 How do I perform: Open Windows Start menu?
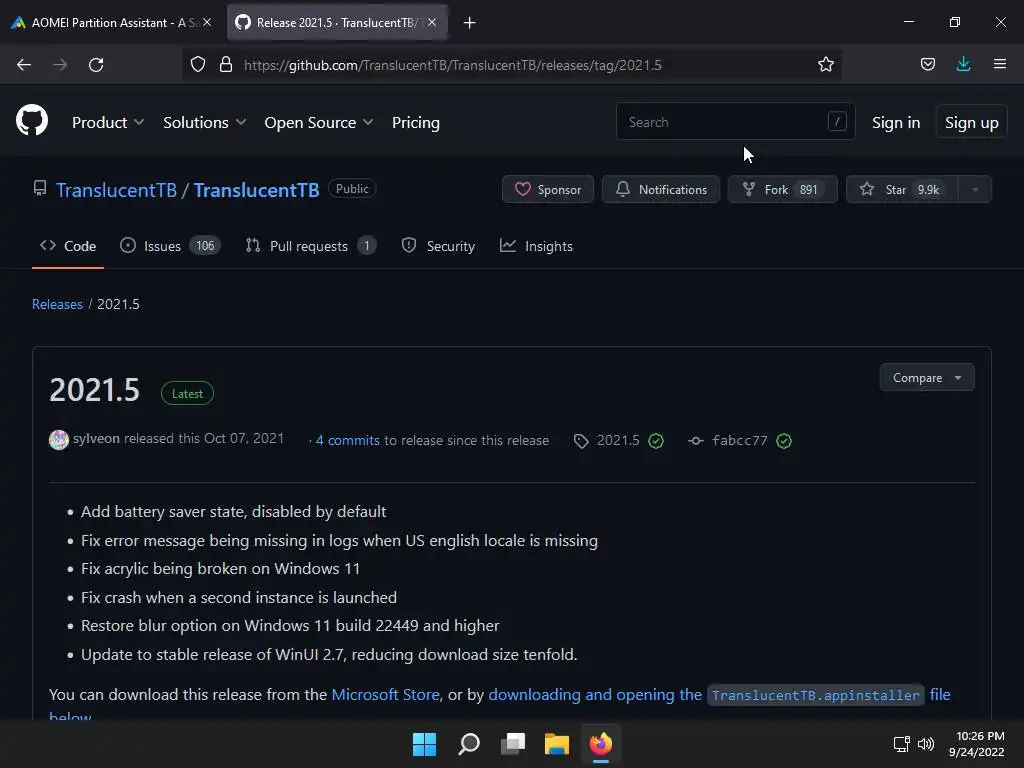click(x=424, y=744)
